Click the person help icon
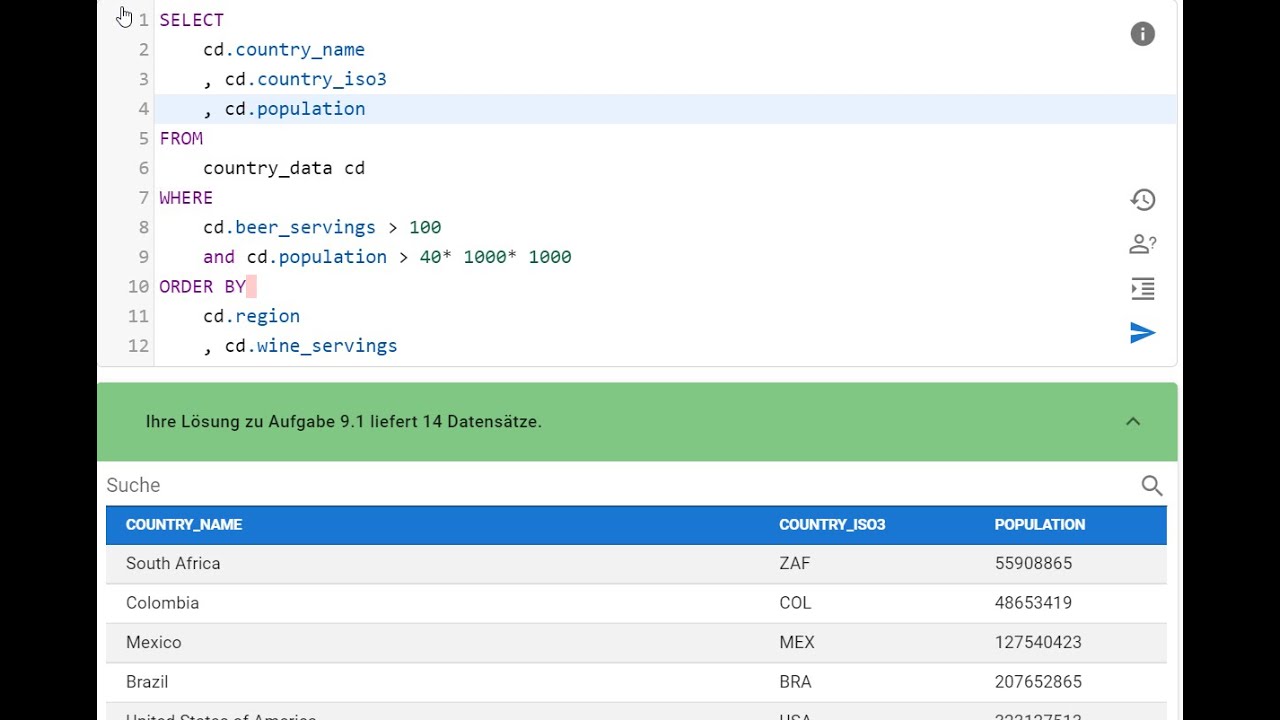 click(1143, 244)
